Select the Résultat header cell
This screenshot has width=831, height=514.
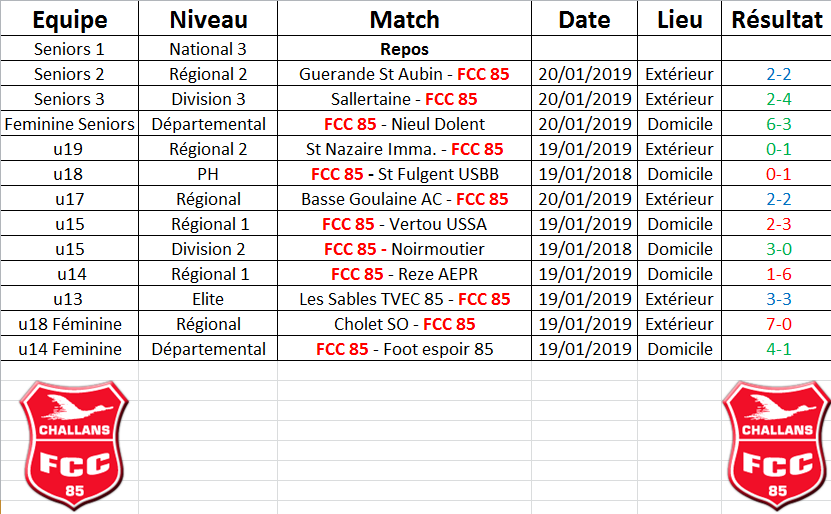tap(776, 19)
